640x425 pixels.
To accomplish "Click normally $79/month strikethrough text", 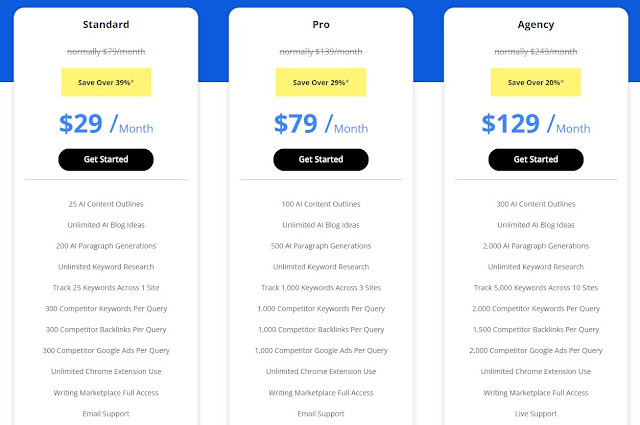I will pyautogui.click(x=106, y=52).
